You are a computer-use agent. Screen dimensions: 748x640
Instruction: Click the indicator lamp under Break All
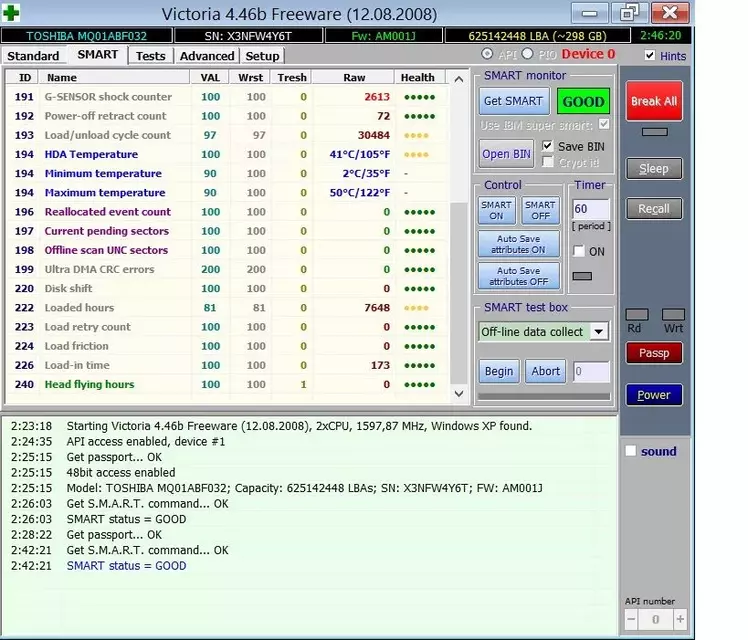click(654, 132)
